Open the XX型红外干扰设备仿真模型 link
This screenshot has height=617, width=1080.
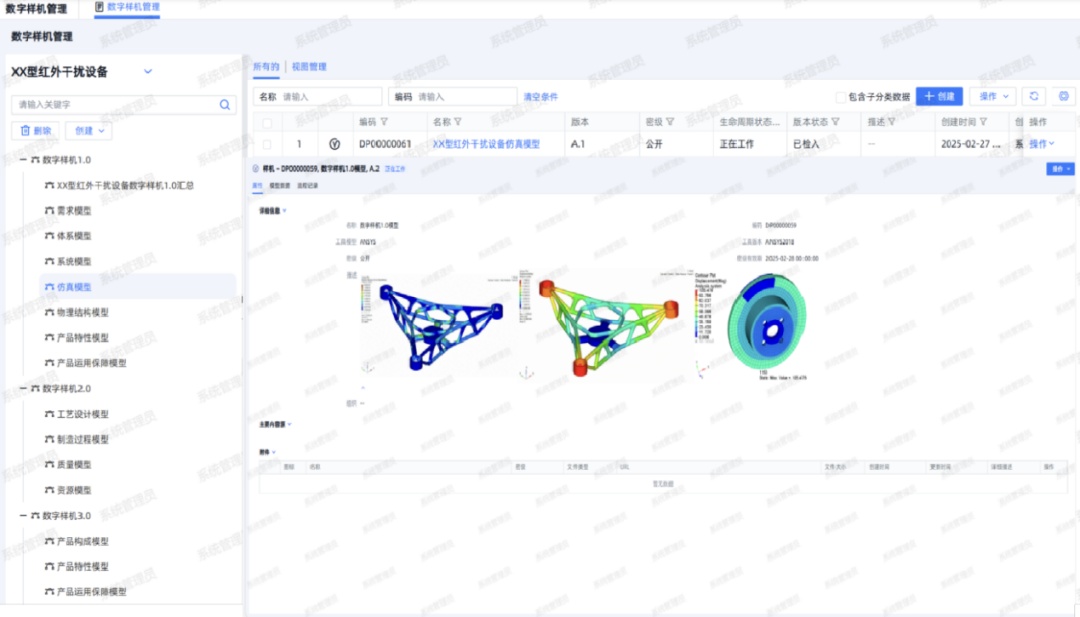click(x=486, y=144)
